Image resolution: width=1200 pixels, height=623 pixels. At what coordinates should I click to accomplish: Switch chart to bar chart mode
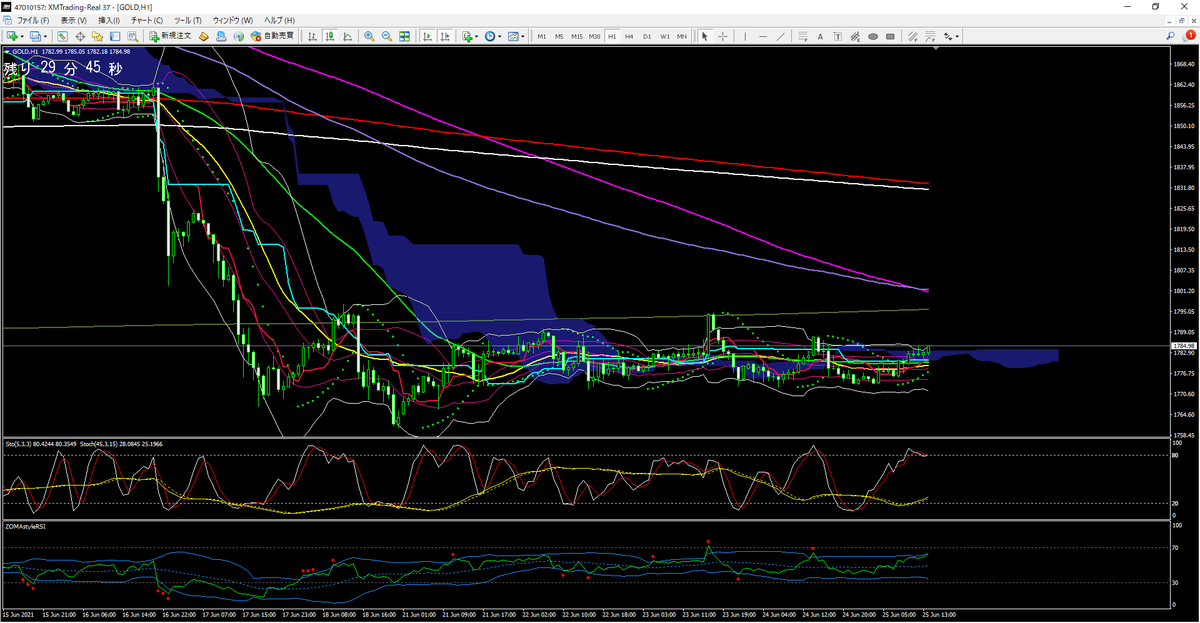[x=312, y=36]
